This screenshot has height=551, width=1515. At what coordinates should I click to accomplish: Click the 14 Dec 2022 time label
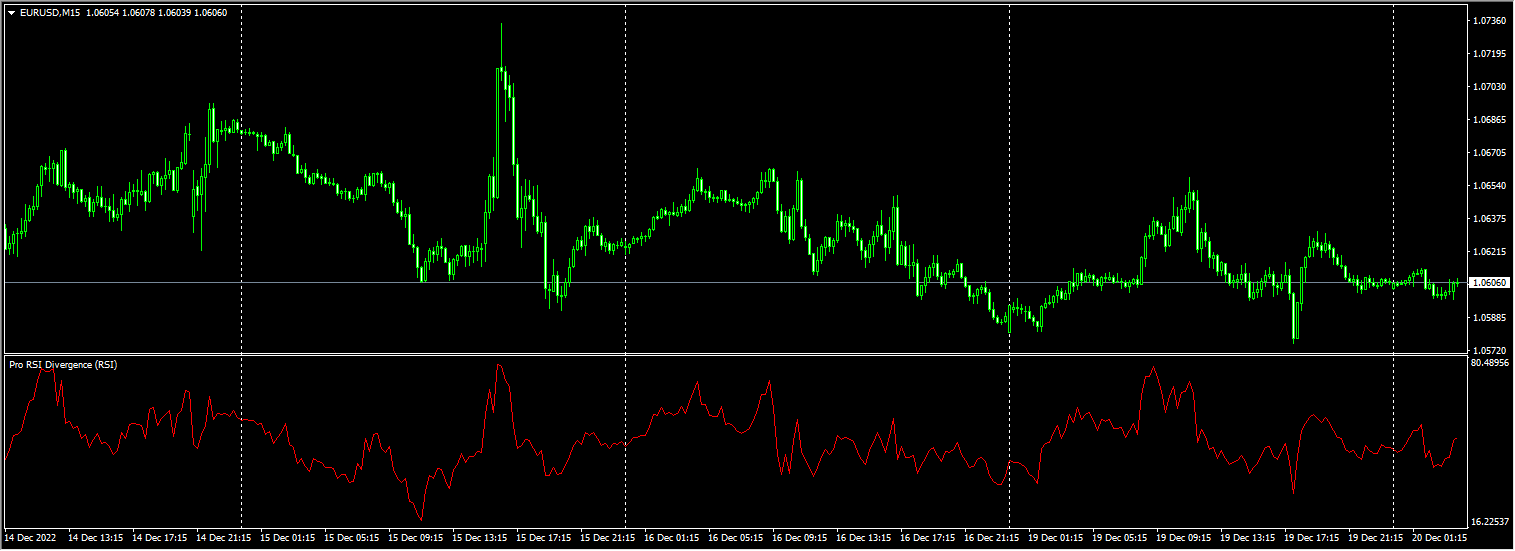pos(32,538)
